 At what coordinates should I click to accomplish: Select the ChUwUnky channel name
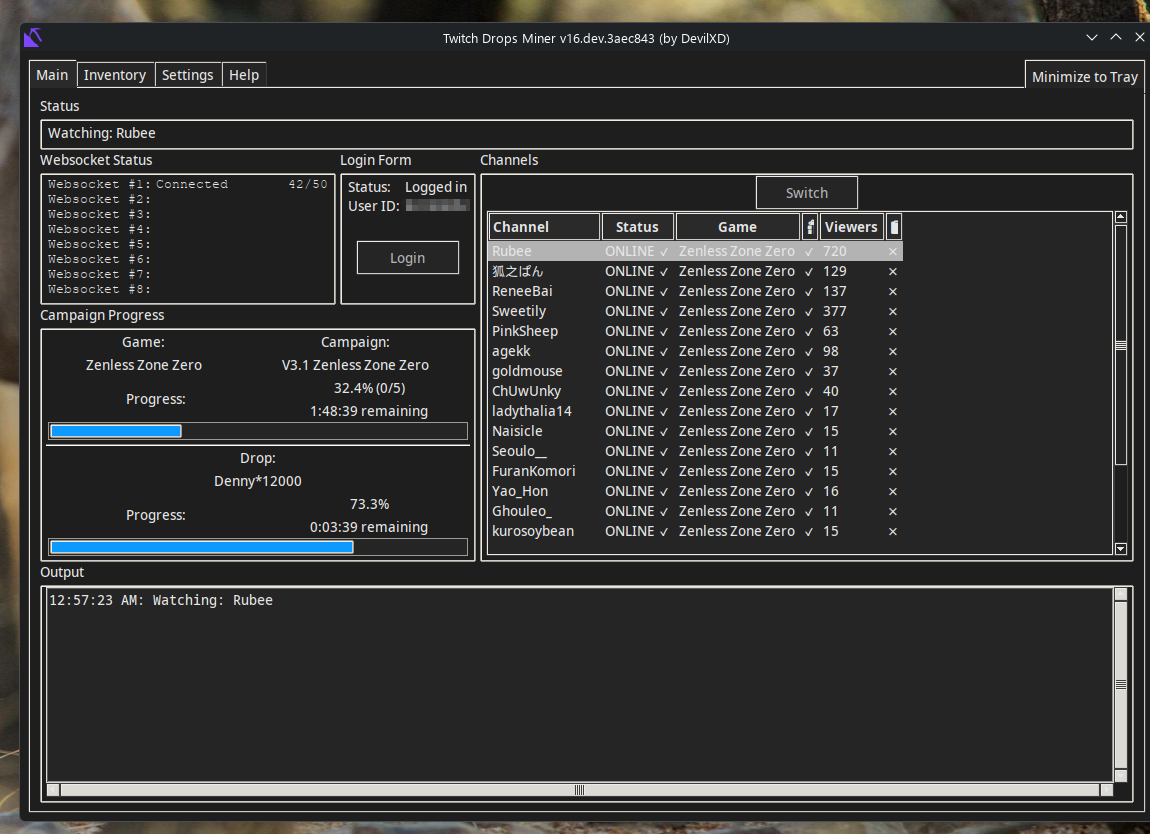point(527,392)
